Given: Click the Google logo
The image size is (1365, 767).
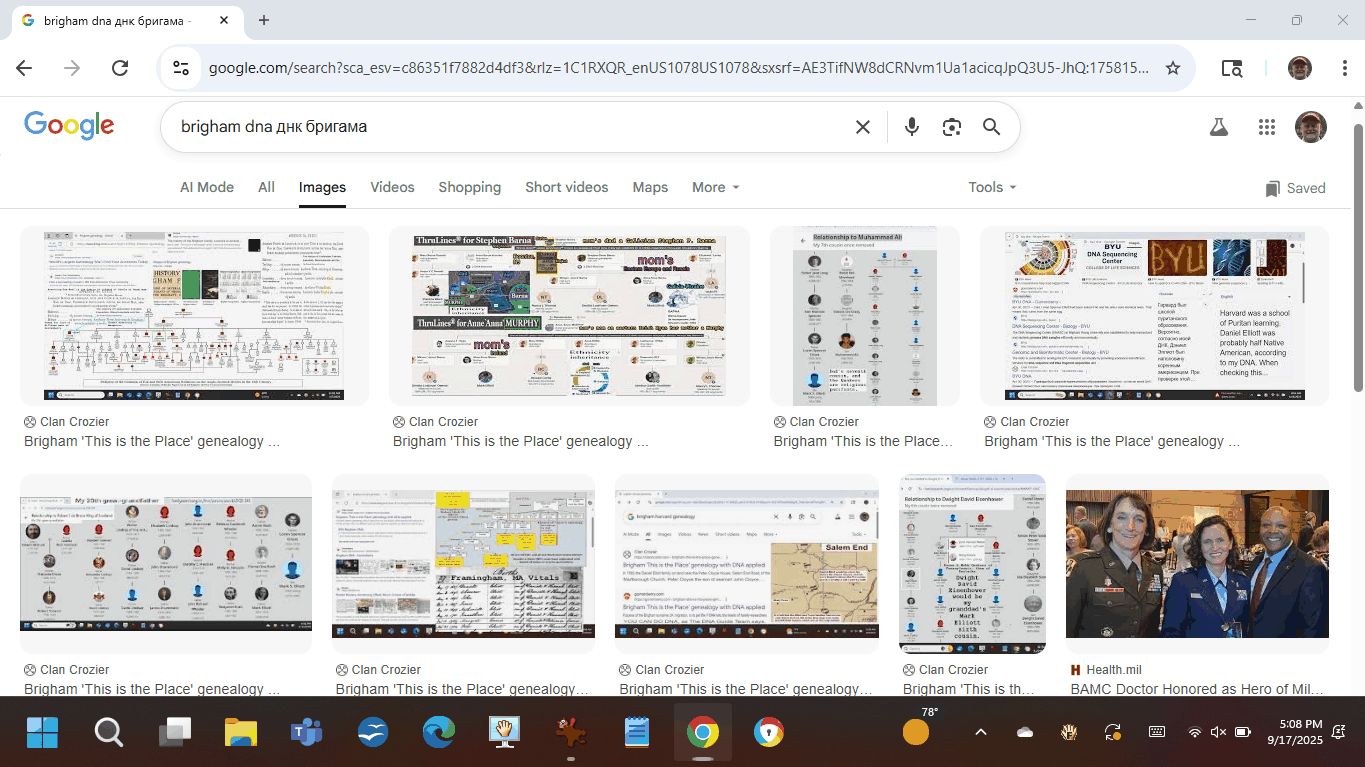Looking at the screenshot, I should pyautogui.click(x=69, y=126).
